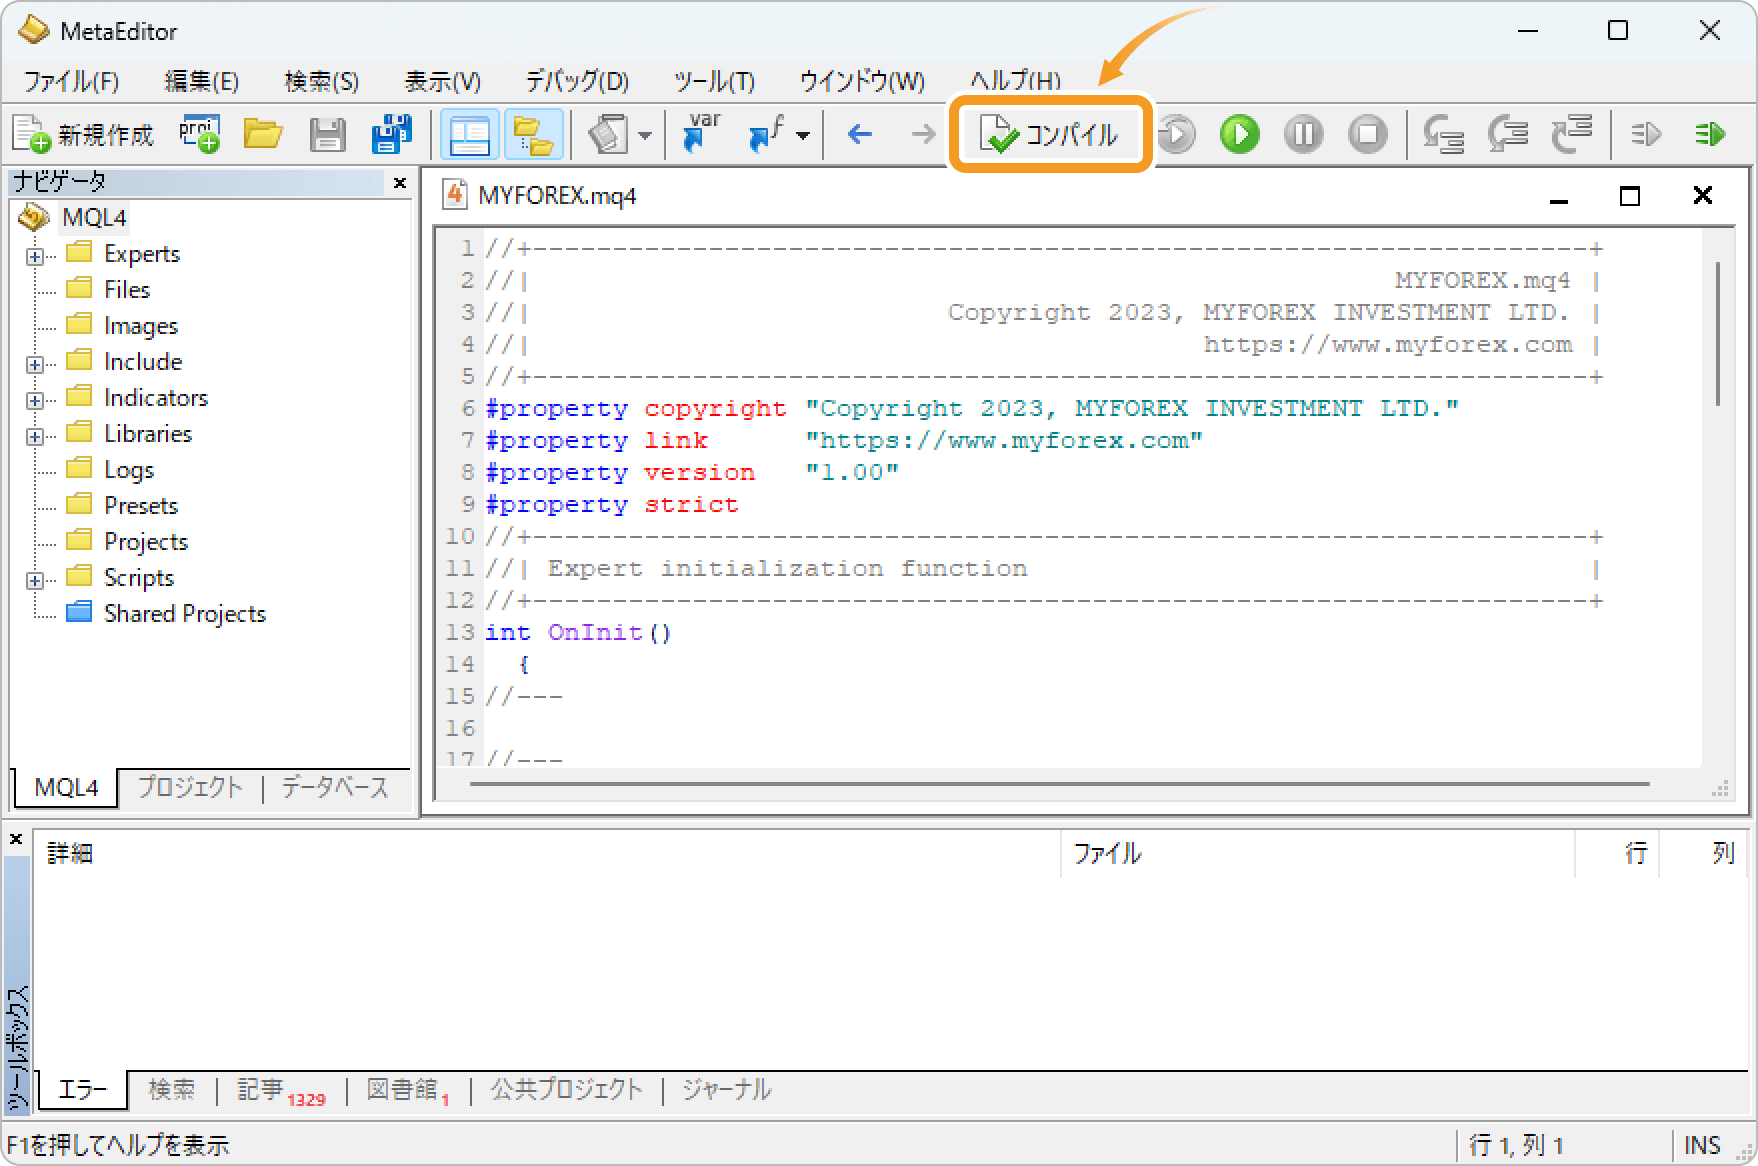
Task: Select the Images folder
Action: 140,325
